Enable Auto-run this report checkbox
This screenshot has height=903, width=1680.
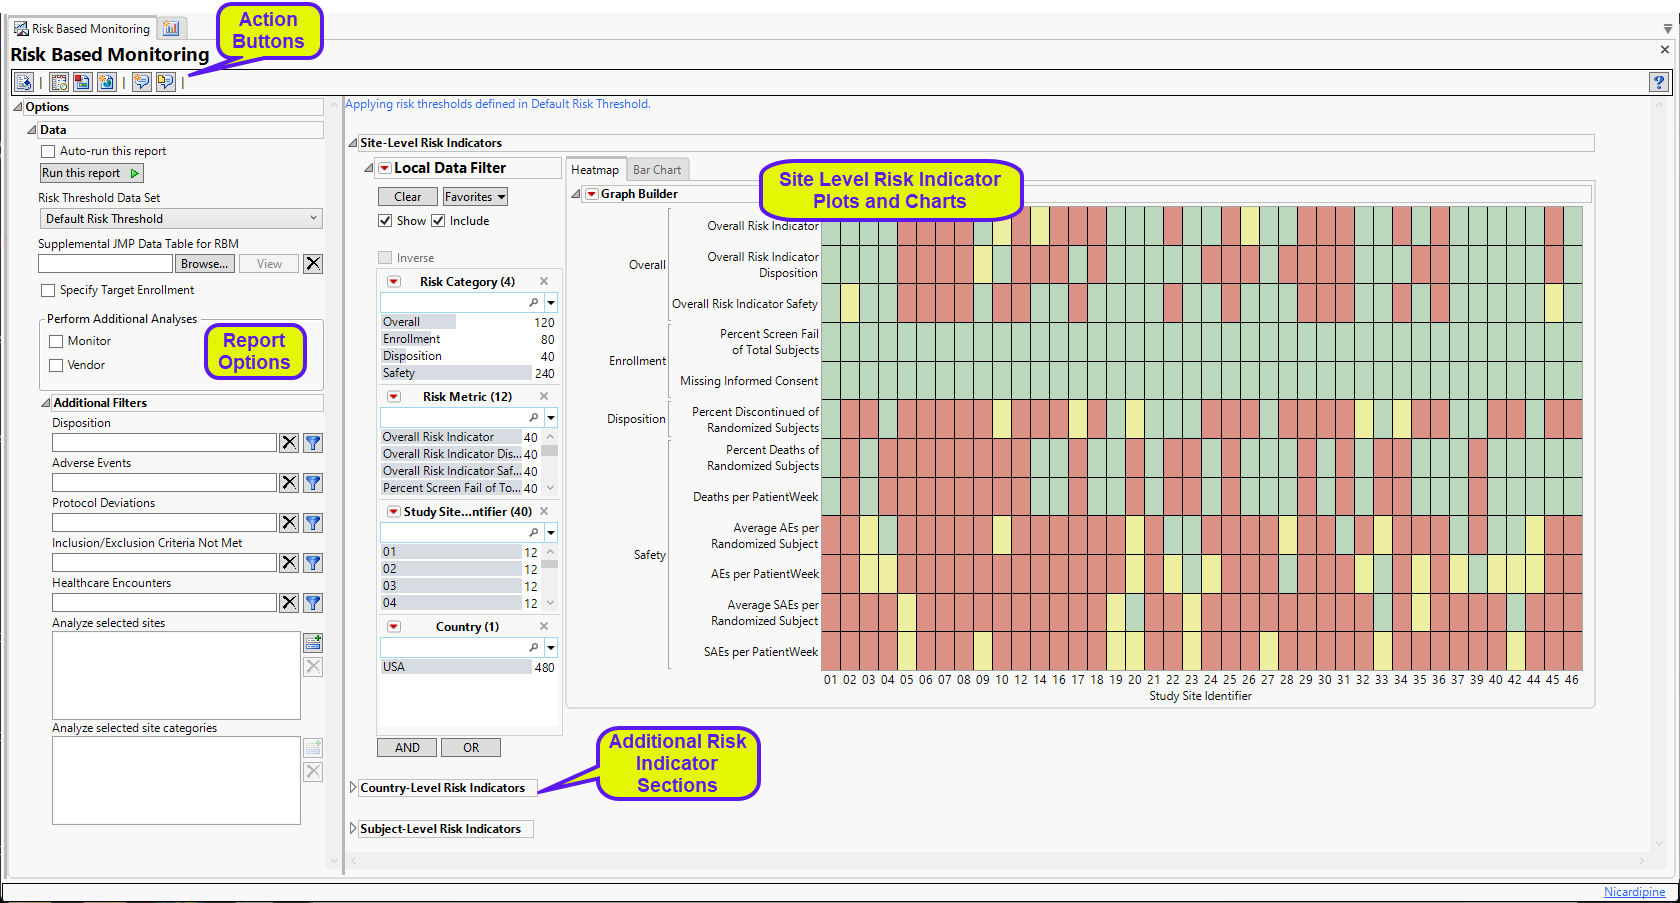click(x=48, y=151)
